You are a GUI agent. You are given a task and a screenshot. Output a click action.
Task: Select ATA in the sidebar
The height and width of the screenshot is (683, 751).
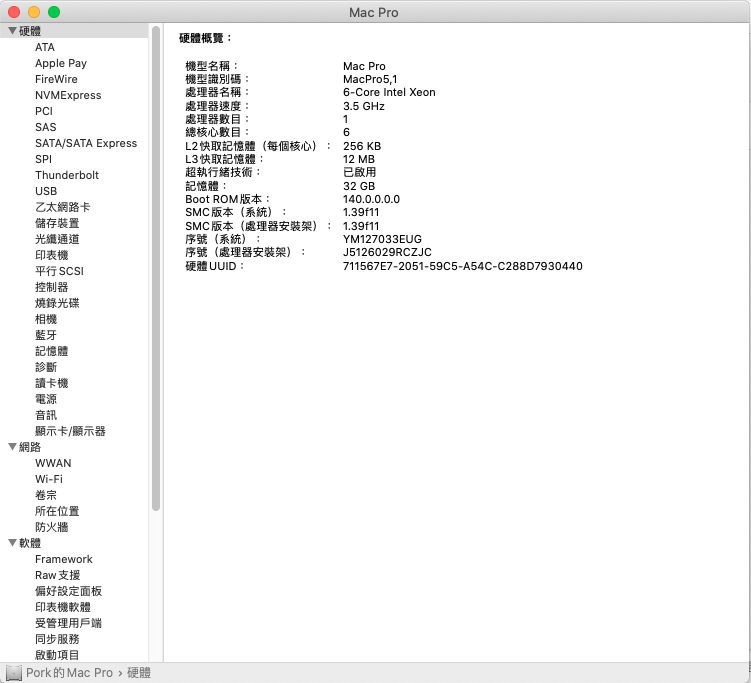[x=45, y=47]
